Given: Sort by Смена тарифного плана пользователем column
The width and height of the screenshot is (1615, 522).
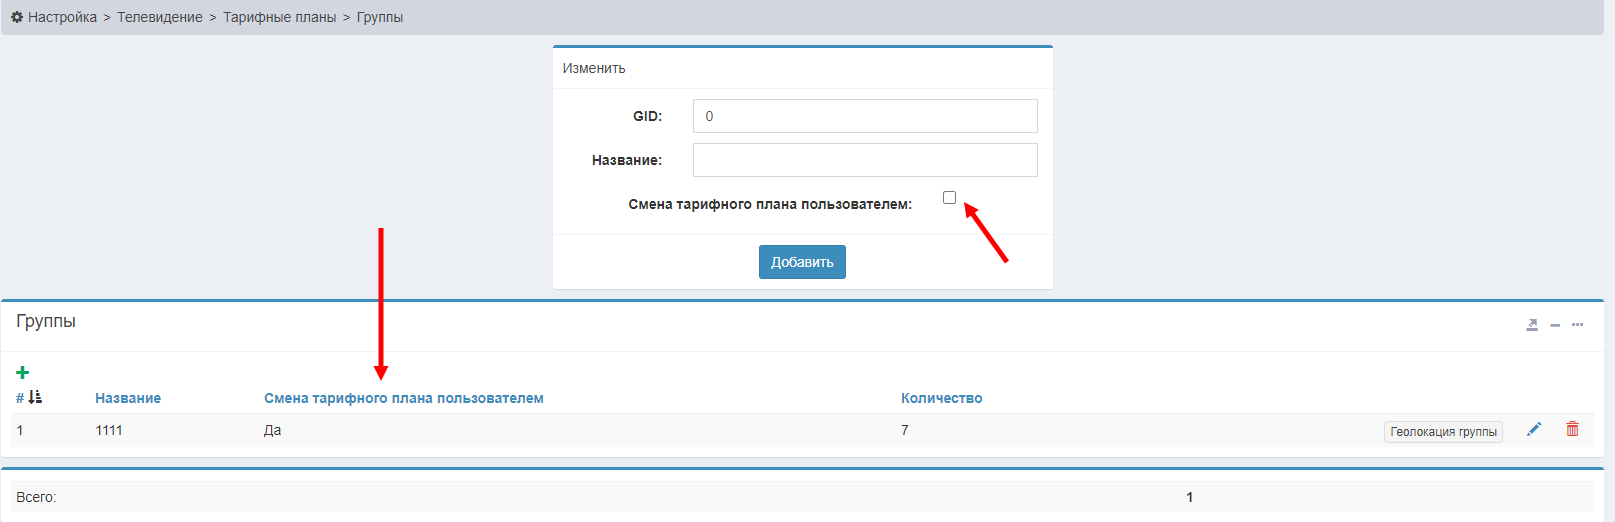Looking at the screenshot, I should 403,398.
